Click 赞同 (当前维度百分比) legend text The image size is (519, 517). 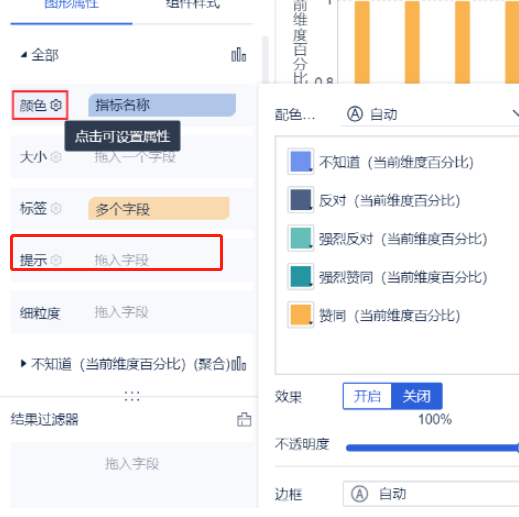pyautogui.click(x=390, y=315)
